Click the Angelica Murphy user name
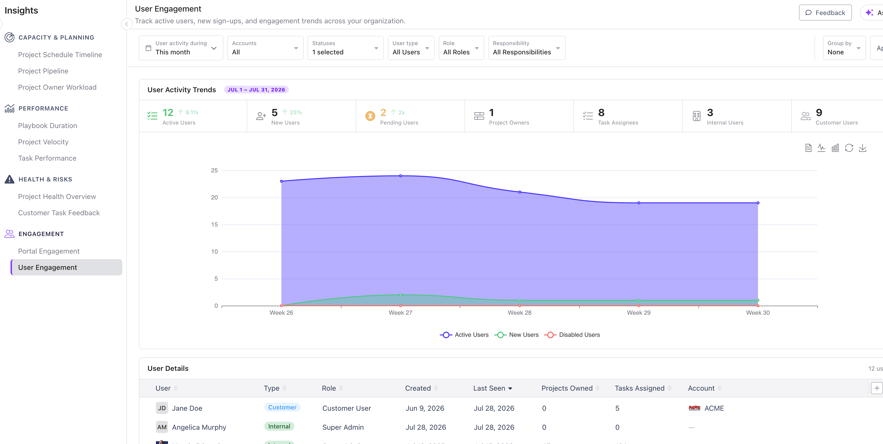Image resolution: width=883 pixels, height=444 pixels. 199,428
